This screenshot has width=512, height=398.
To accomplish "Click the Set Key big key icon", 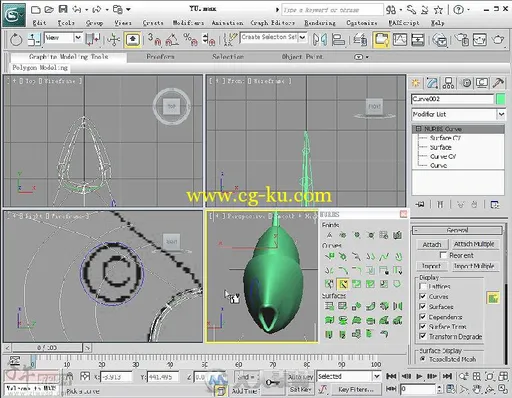I will click(x=272, y=382).
